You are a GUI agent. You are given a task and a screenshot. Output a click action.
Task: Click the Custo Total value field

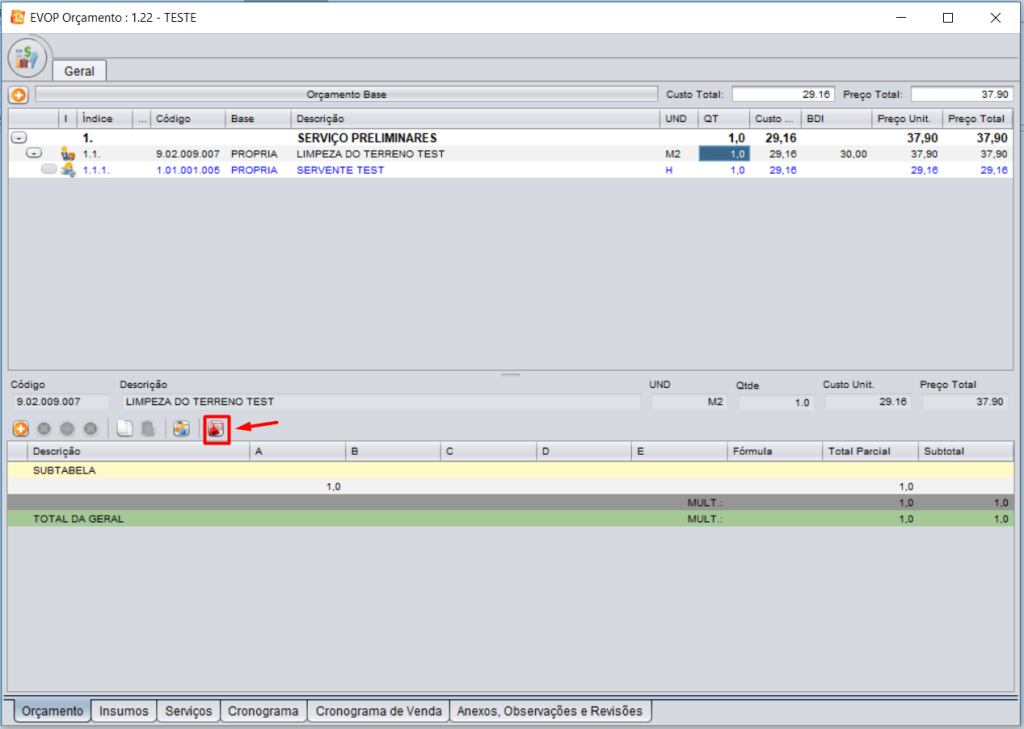click(781, 93)
